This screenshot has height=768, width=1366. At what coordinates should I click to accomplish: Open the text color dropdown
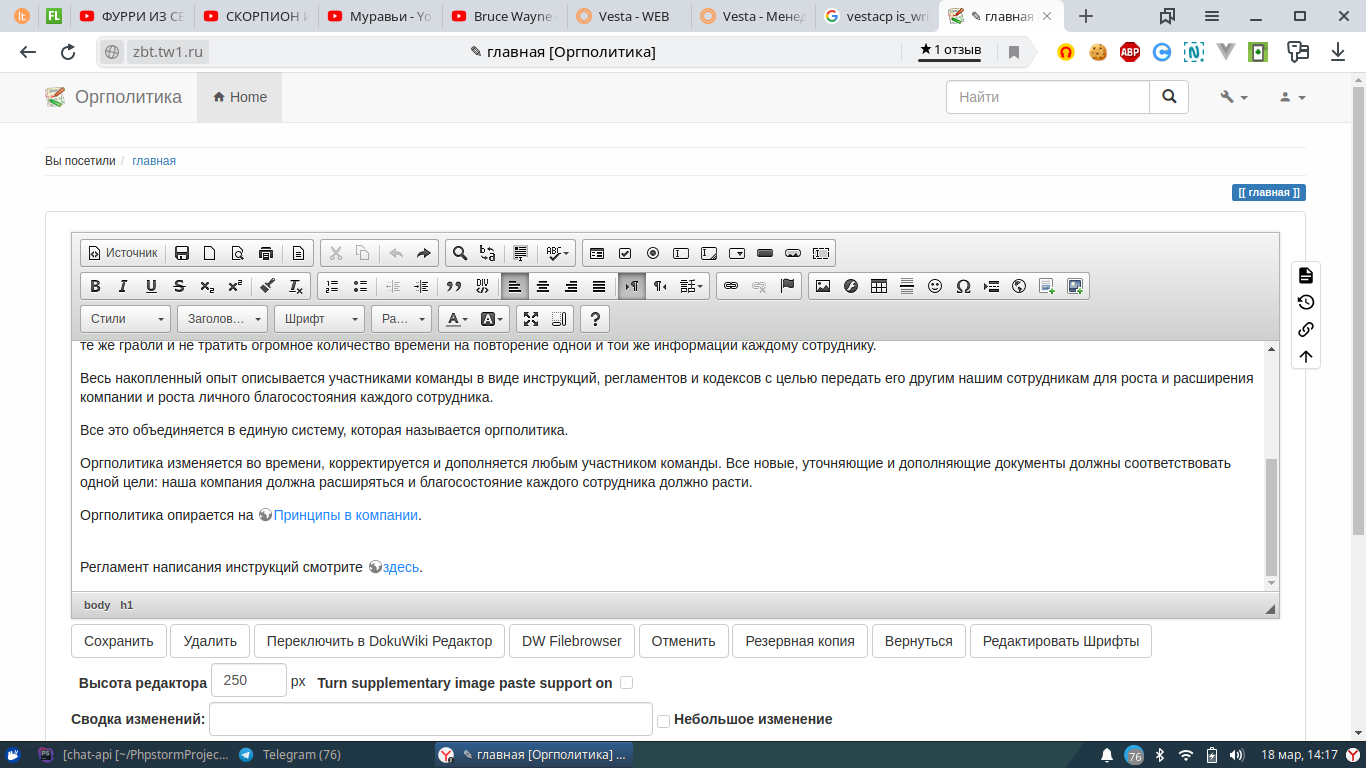coord(456,319)
